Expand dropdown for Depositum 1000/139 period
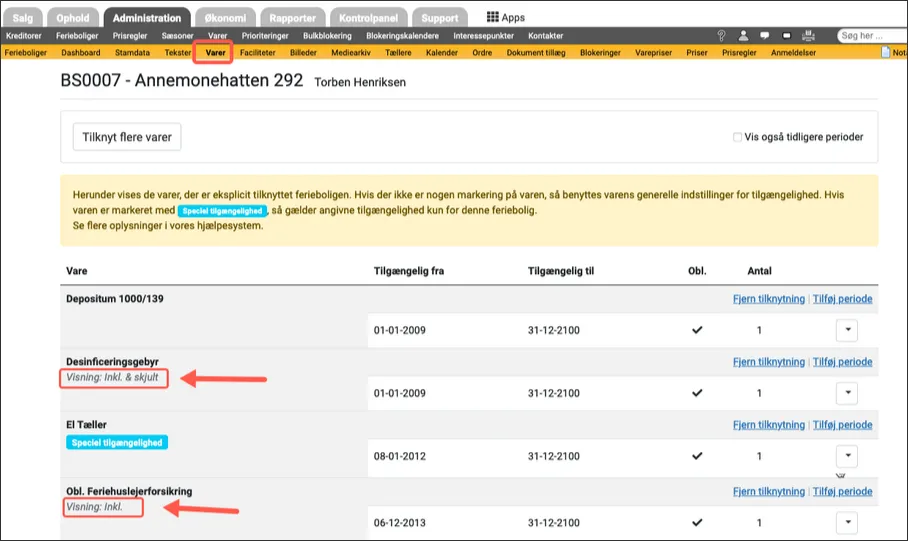 click(x=846, y=330)
